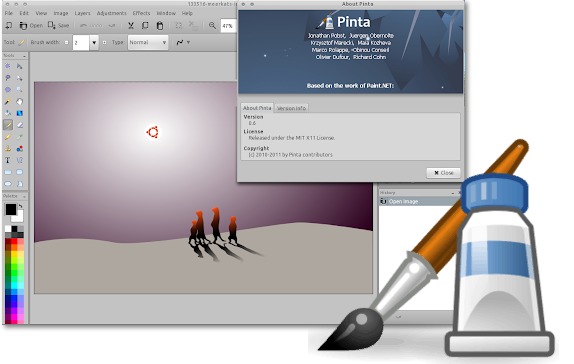Swap primary and secondary colors arrow
Viewport: 574px width, 364px height.
click(20, 206)
